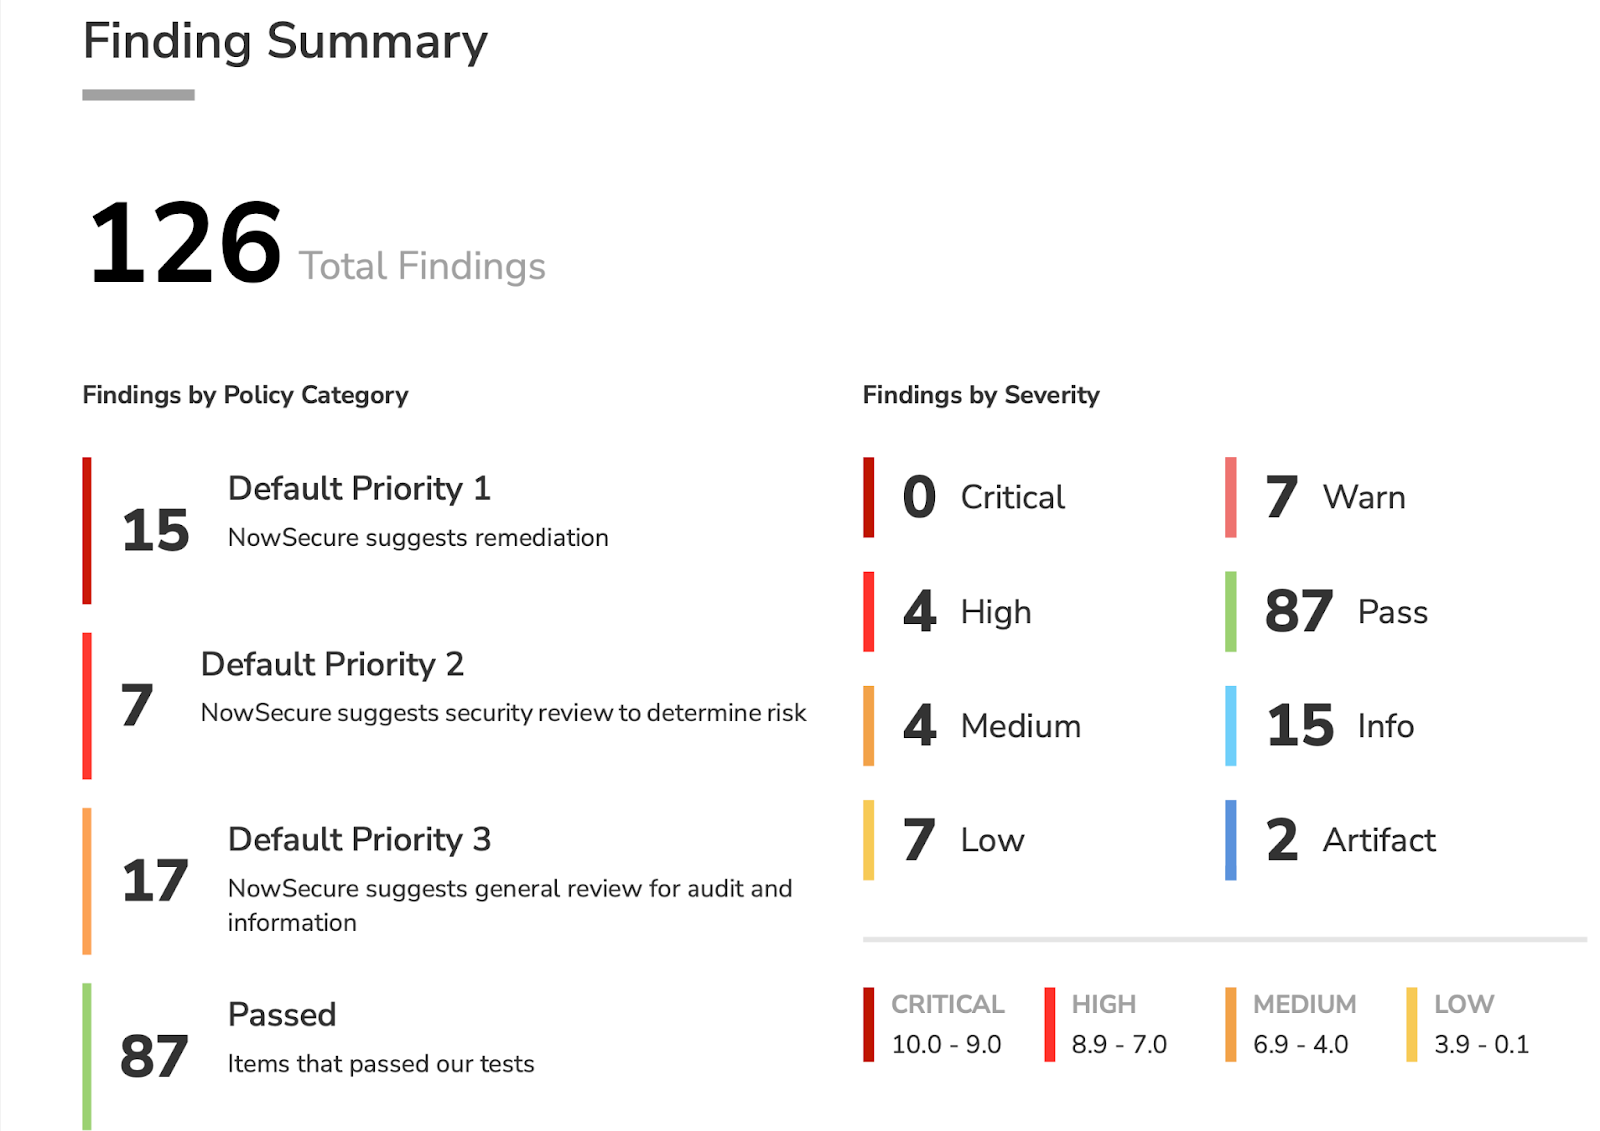Screen dimensions: 1600x1131
Task: Select the Pass findings label
Action: click(x=1392, y=612)
